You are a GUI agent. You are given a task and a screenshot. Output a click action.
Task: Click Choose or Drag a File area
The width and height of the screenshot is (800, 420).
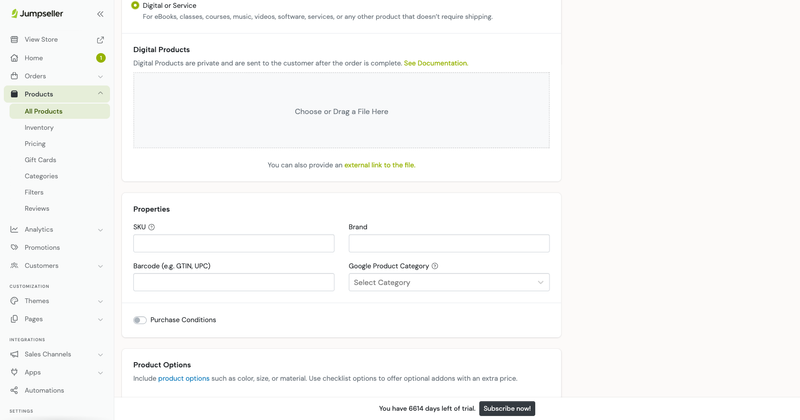tap(341, 110)
